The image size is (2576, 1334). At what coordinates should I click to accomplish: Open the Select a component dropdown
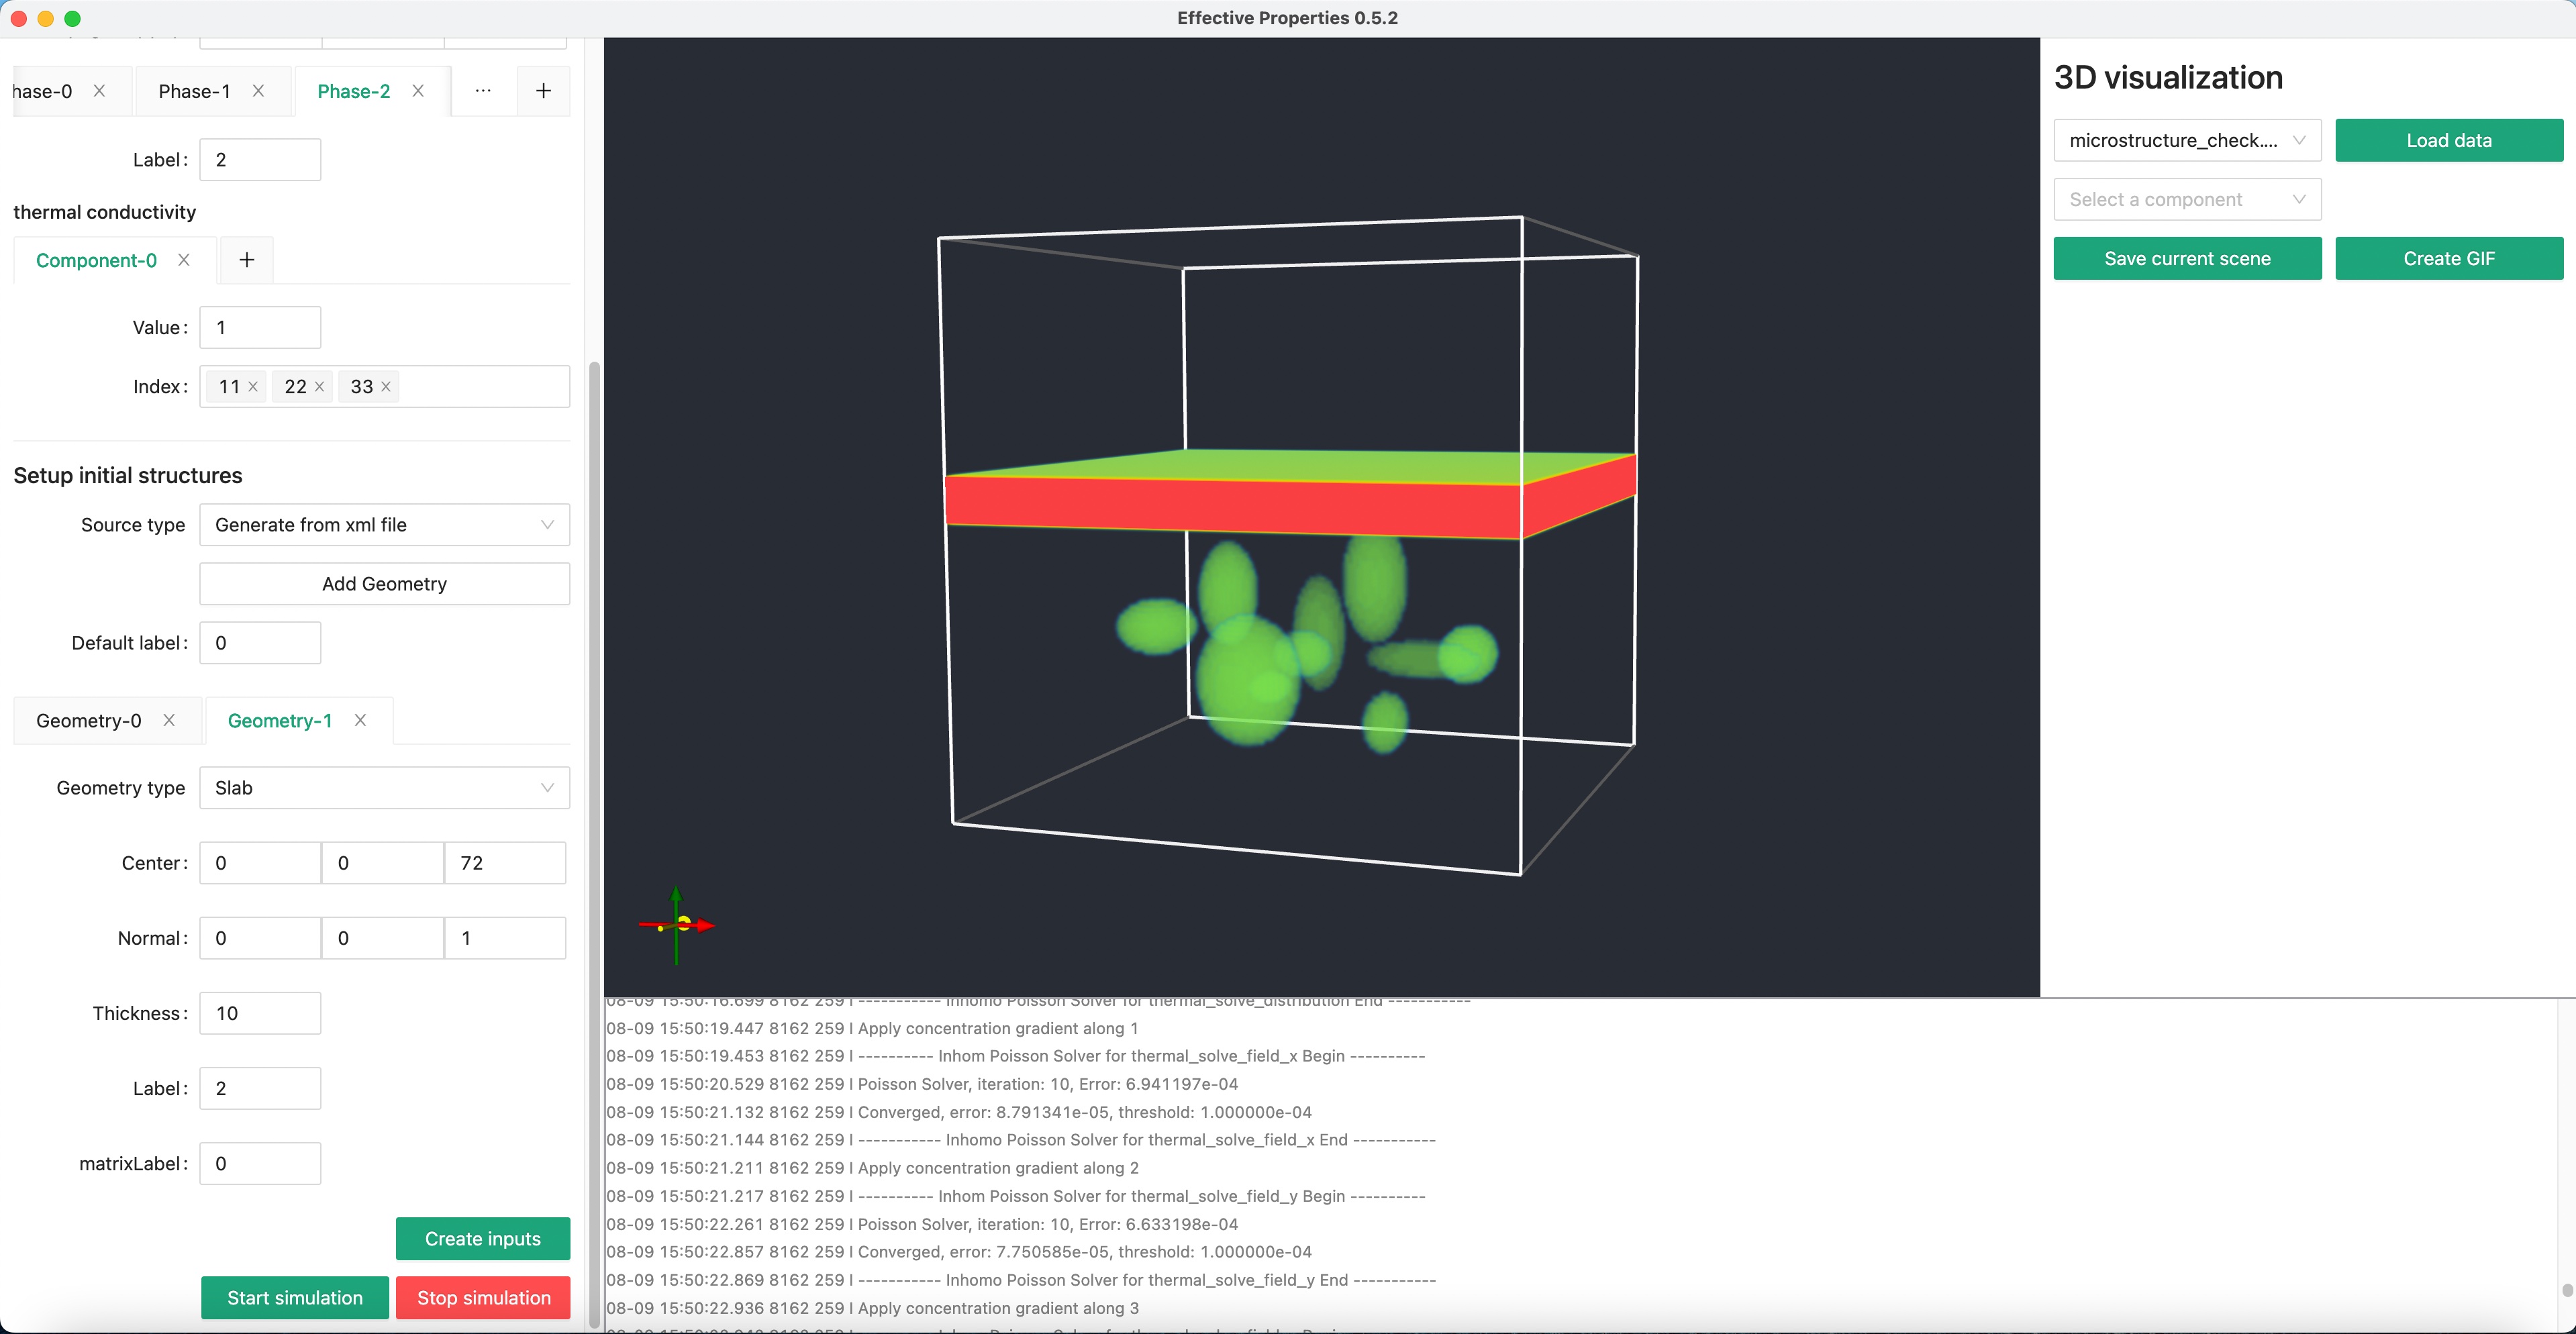(x=2186, y=199)
